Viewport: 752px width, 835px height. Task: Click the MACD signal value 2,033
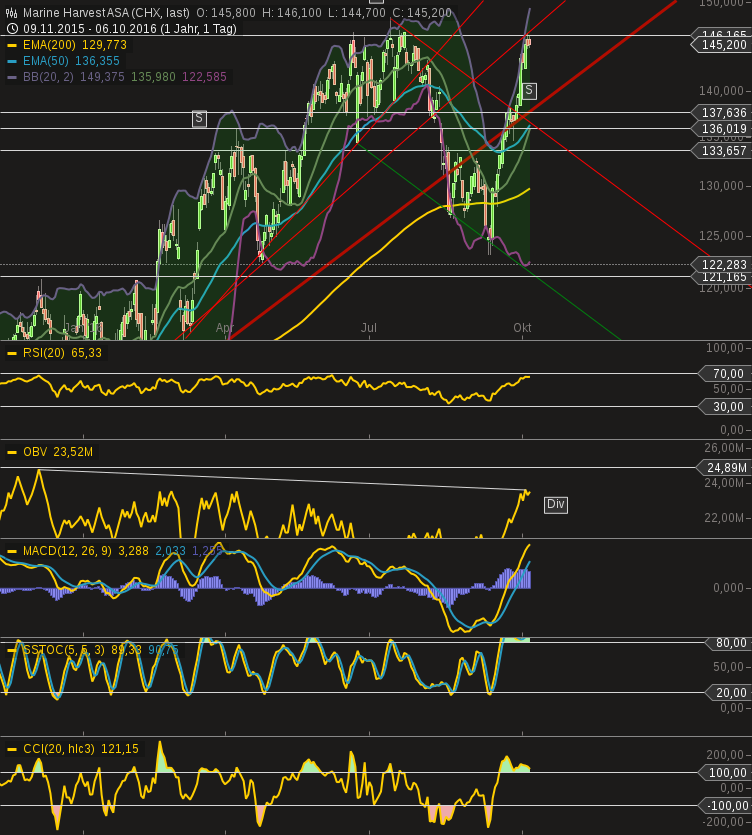pyautogui.click(x=170, y=551)
